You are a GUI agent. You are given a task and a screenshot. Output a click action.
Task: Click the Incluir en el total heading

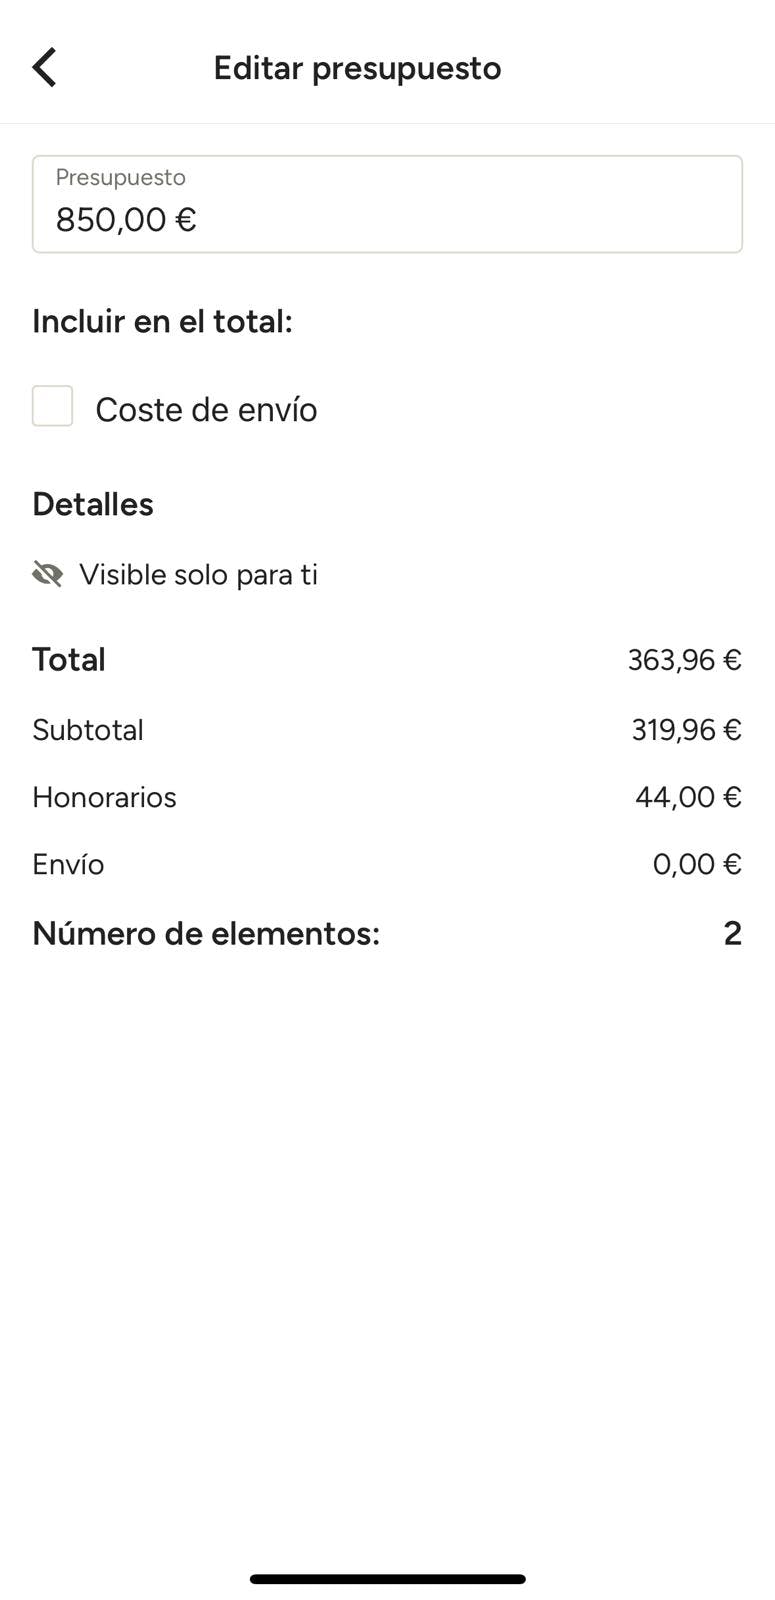pyautogui.click(x=162, y=321)
